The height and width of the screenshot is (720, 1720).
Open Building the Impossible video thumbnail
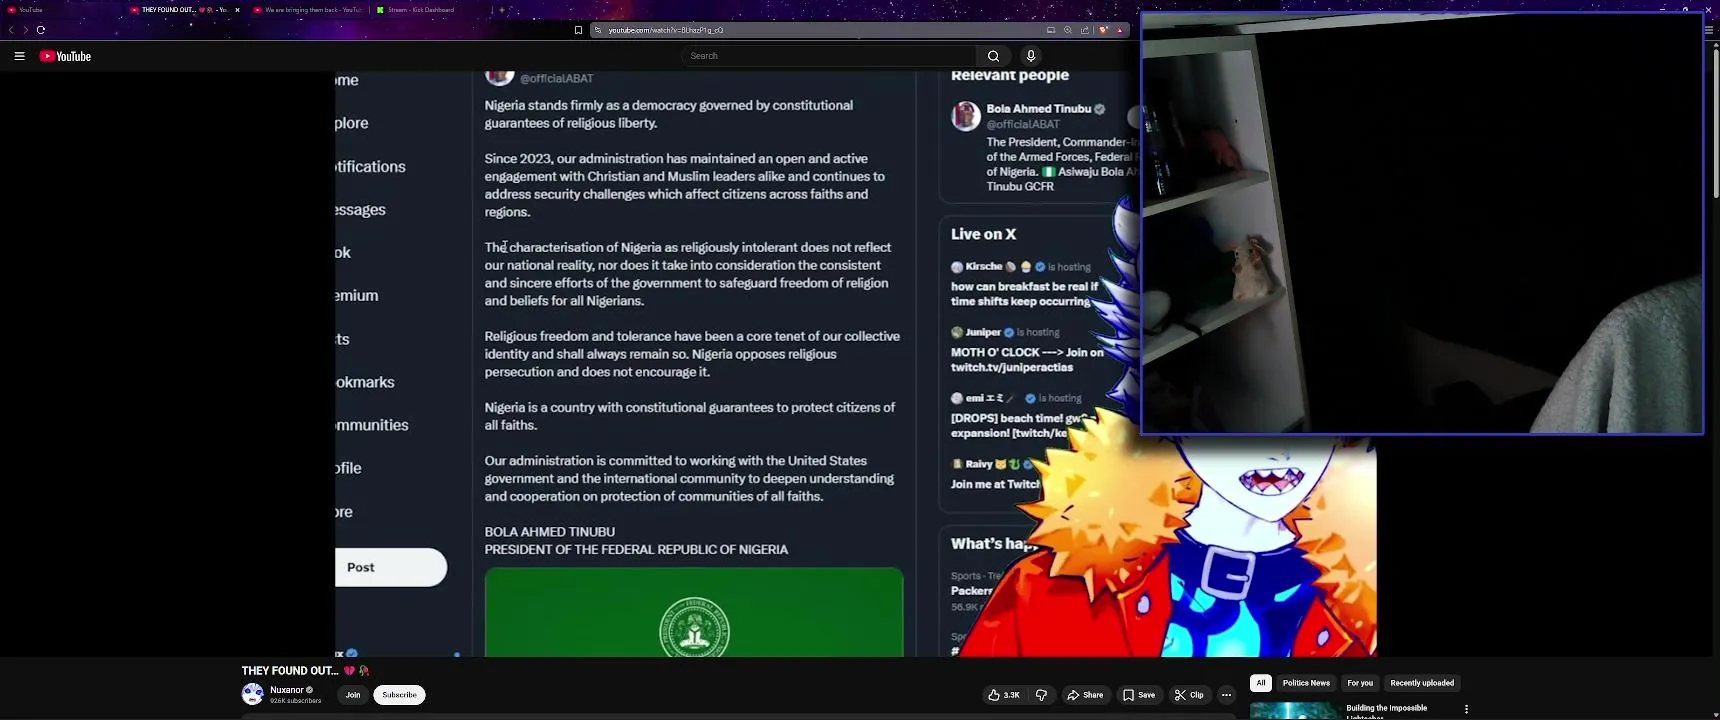pyautogui.click(x=1295, y=711)
